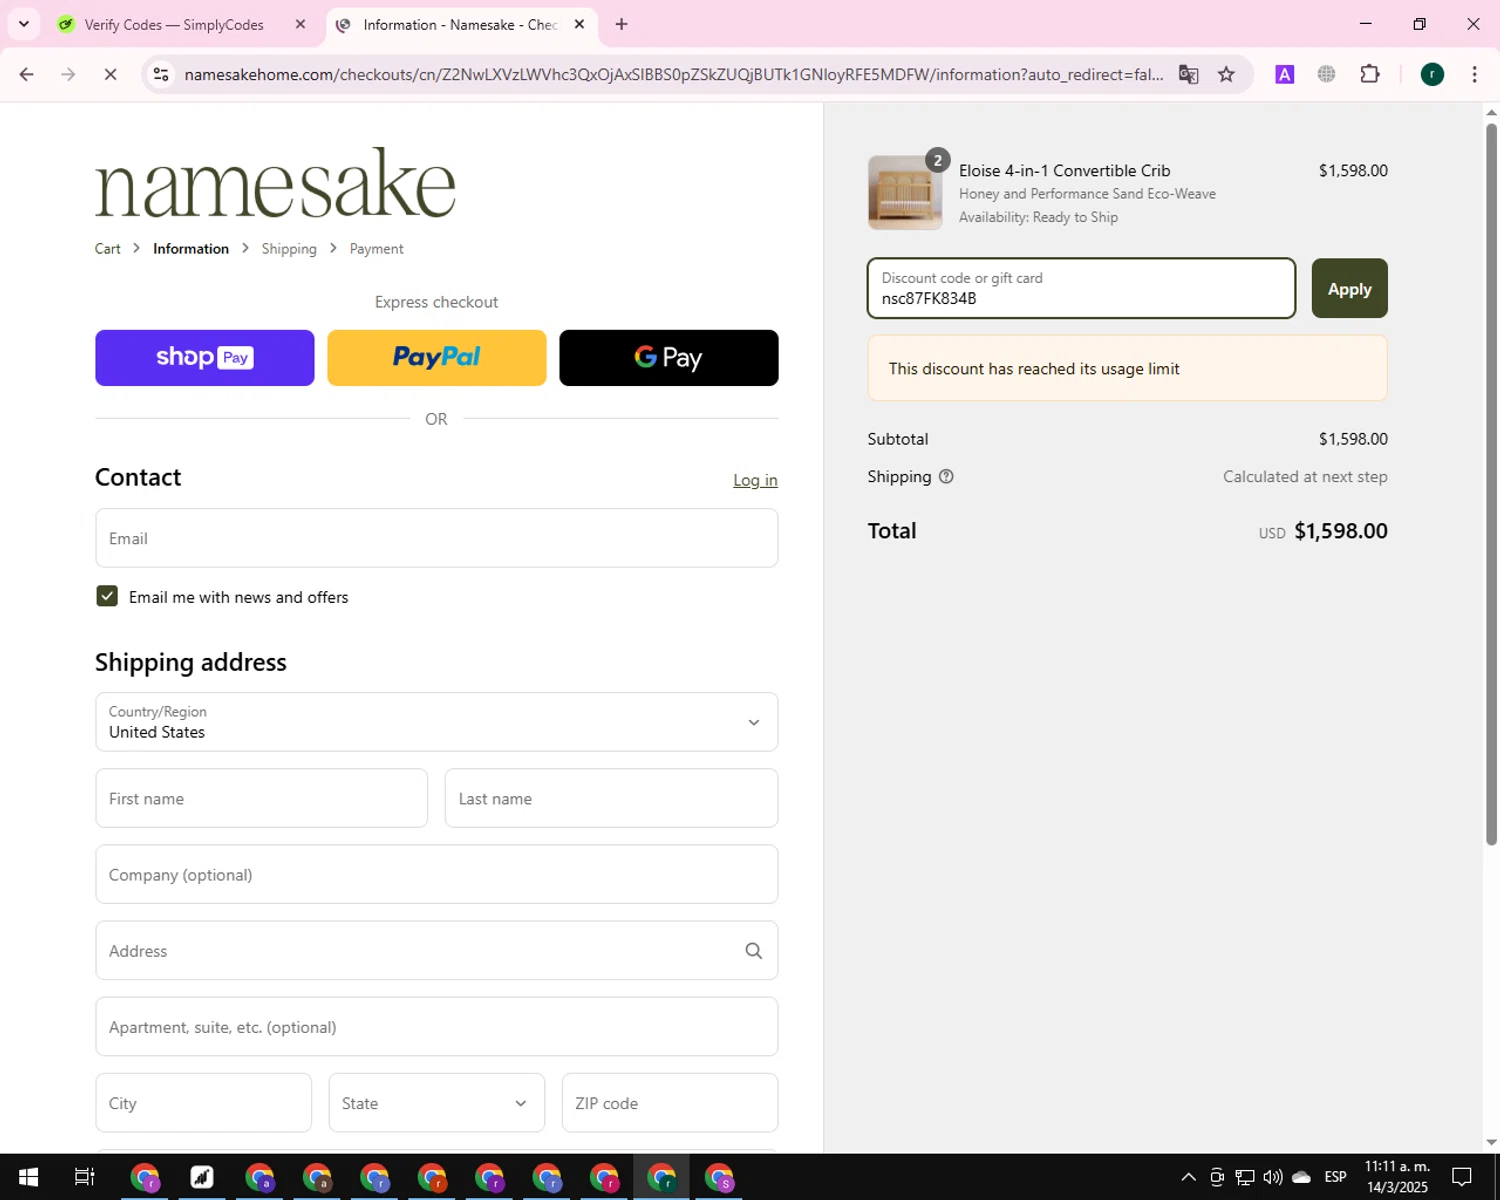Click the translate page icon
Image resolution: width=1500 pixels, height=1200 pixels.
1188,74
